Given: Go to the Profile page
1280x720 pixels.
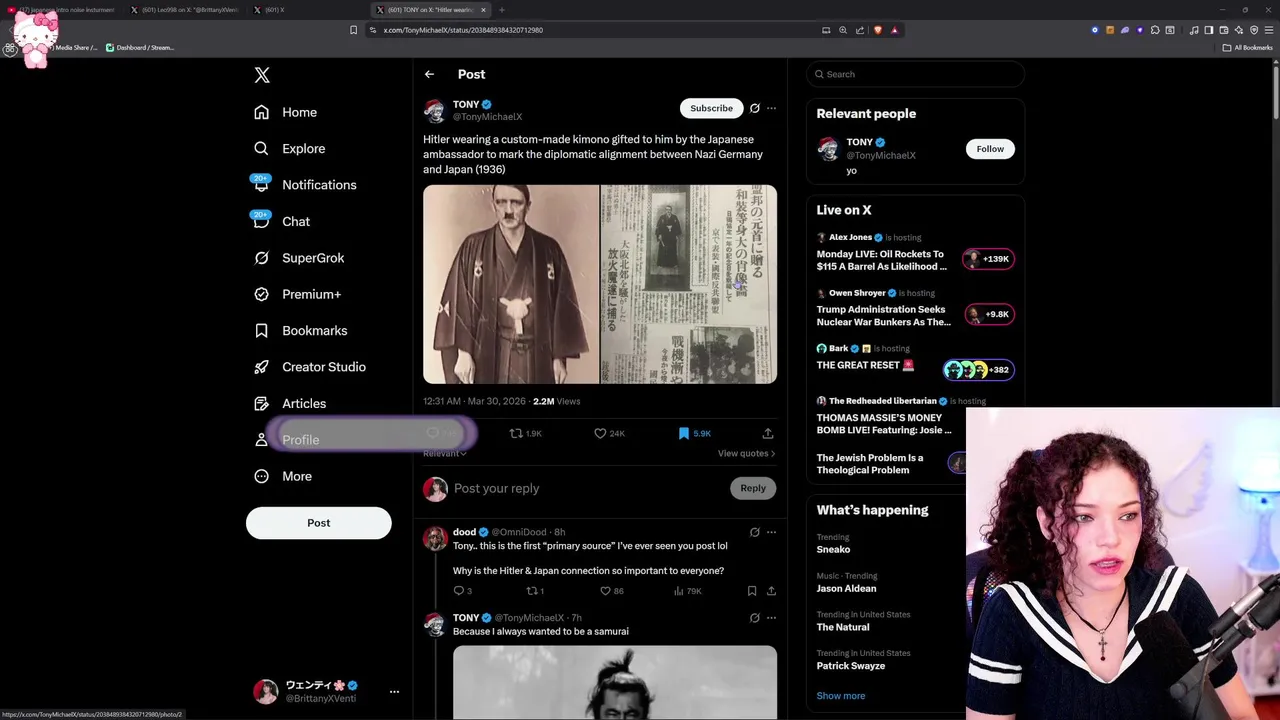Looking at the screenshot, I should point(287,440).
